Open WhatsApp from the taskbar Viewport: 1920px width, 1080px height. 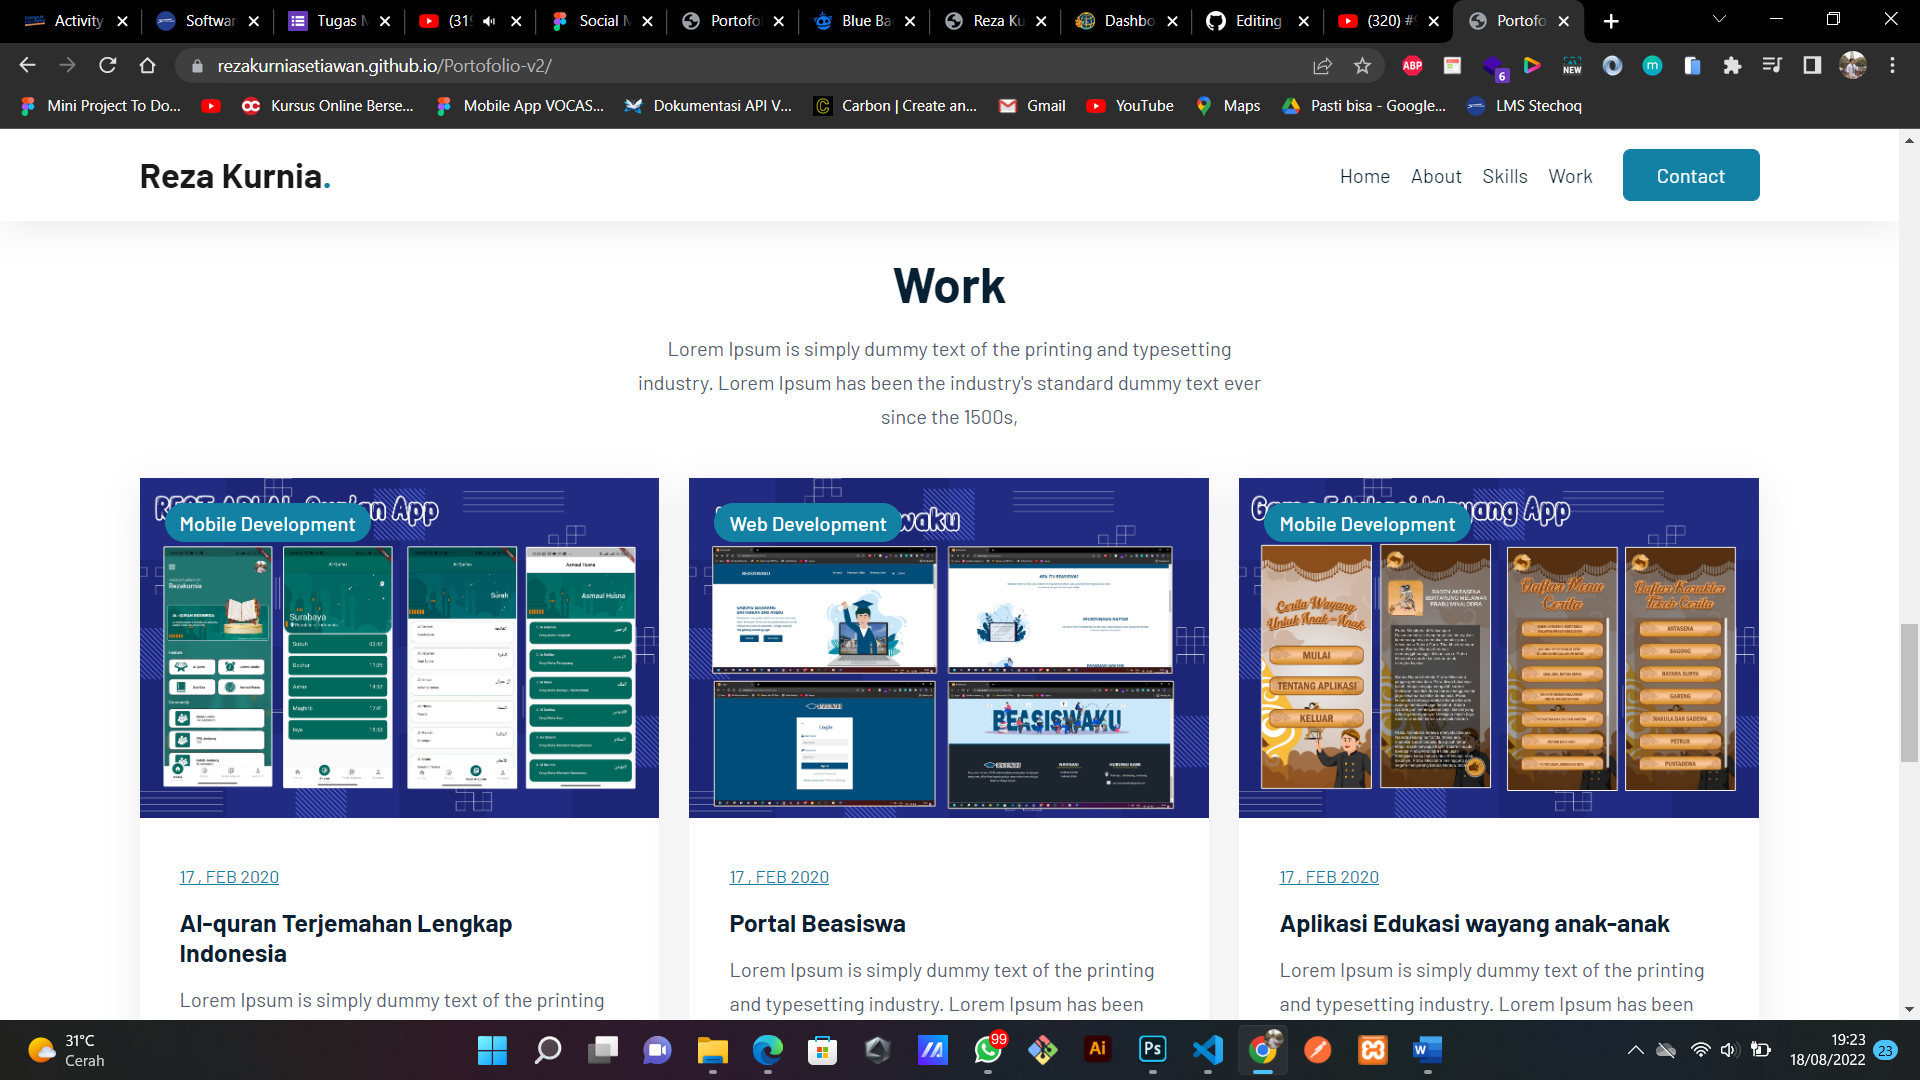coord(987,1051)
